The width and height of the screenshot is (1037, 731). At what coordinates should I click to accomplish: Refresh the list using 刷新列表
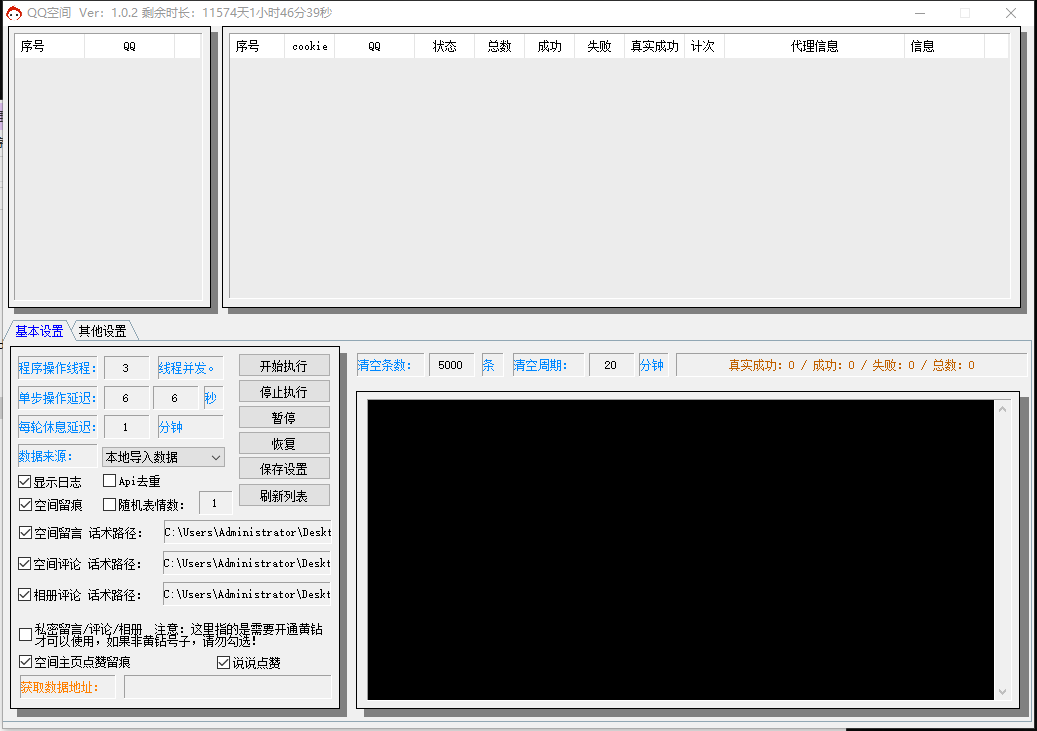(284, 495)
